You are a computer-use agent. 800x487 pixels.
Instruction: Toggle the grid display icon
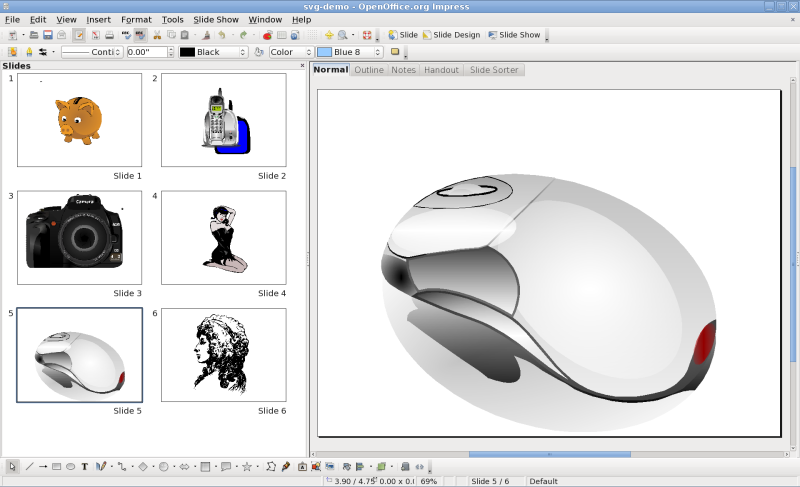(312, 35)
